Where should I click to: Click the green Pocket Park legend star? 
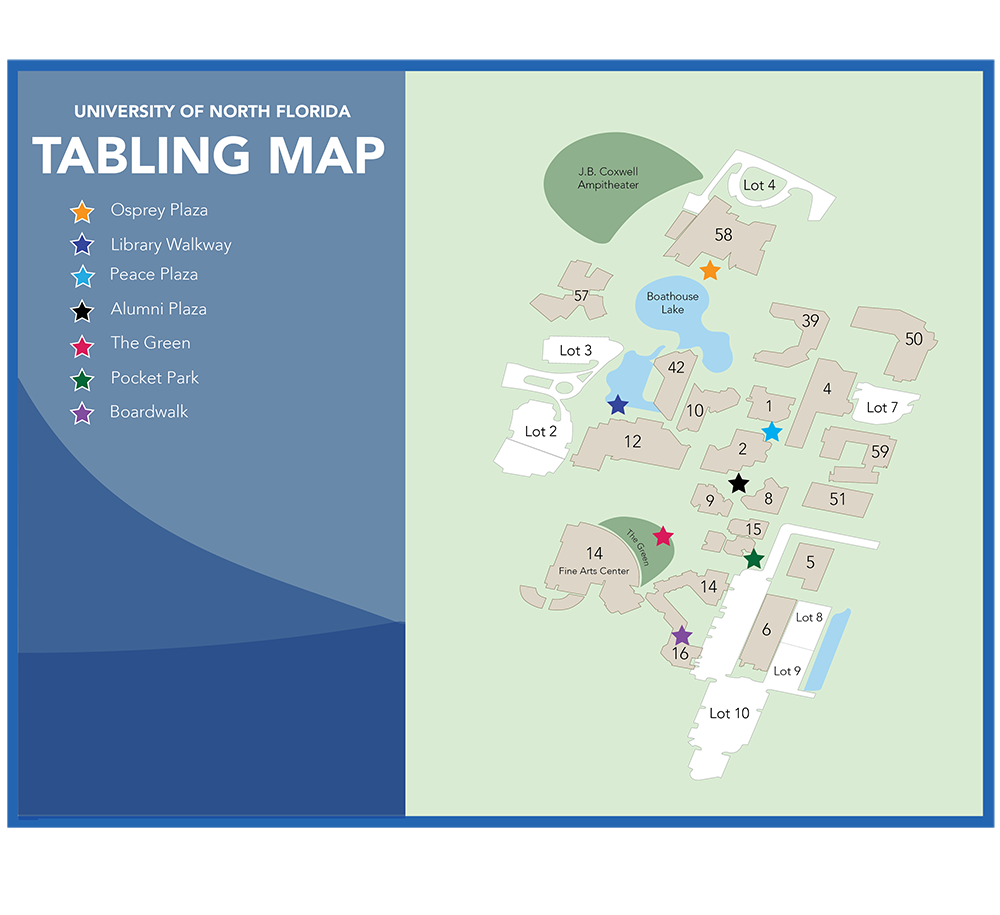coord(82,381)
